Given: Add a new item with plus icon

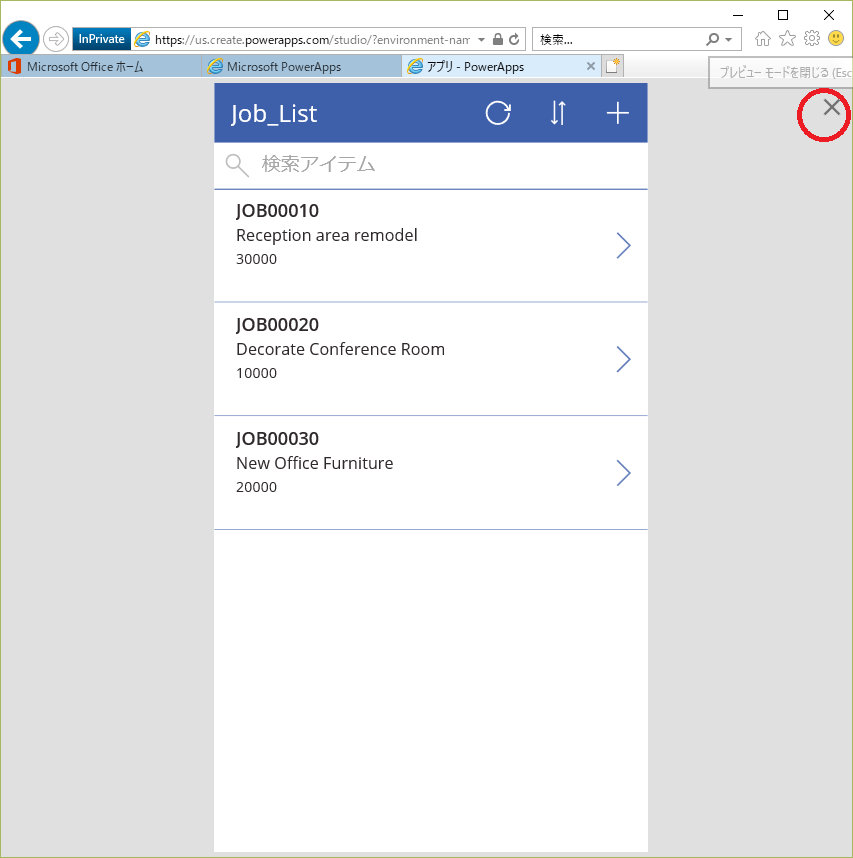Looking at the screenshot, I should [618, 113].
